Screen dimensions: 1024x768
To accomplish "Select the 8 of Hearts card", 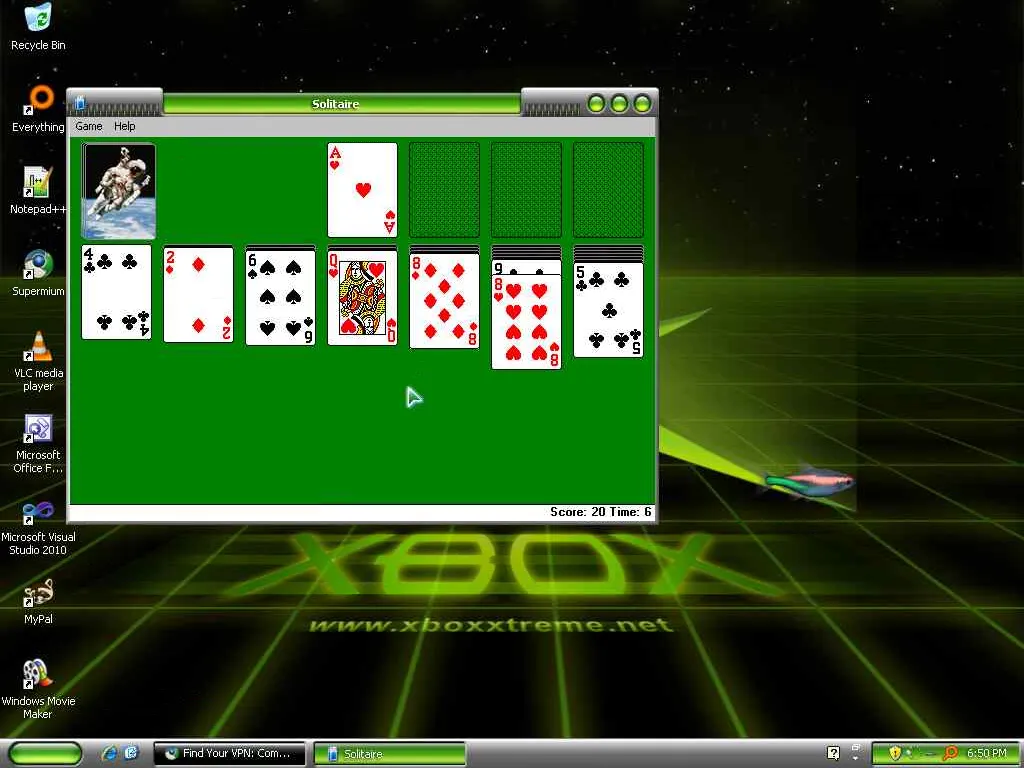I will click(x=526, y=322).
